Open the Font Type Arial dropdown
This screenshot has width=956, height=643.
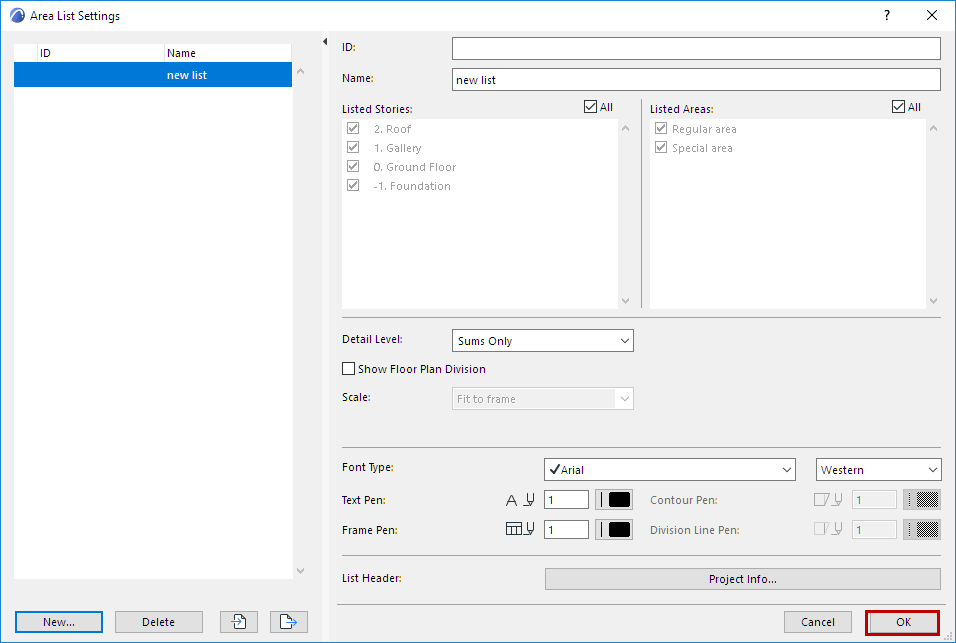[669, 469]
